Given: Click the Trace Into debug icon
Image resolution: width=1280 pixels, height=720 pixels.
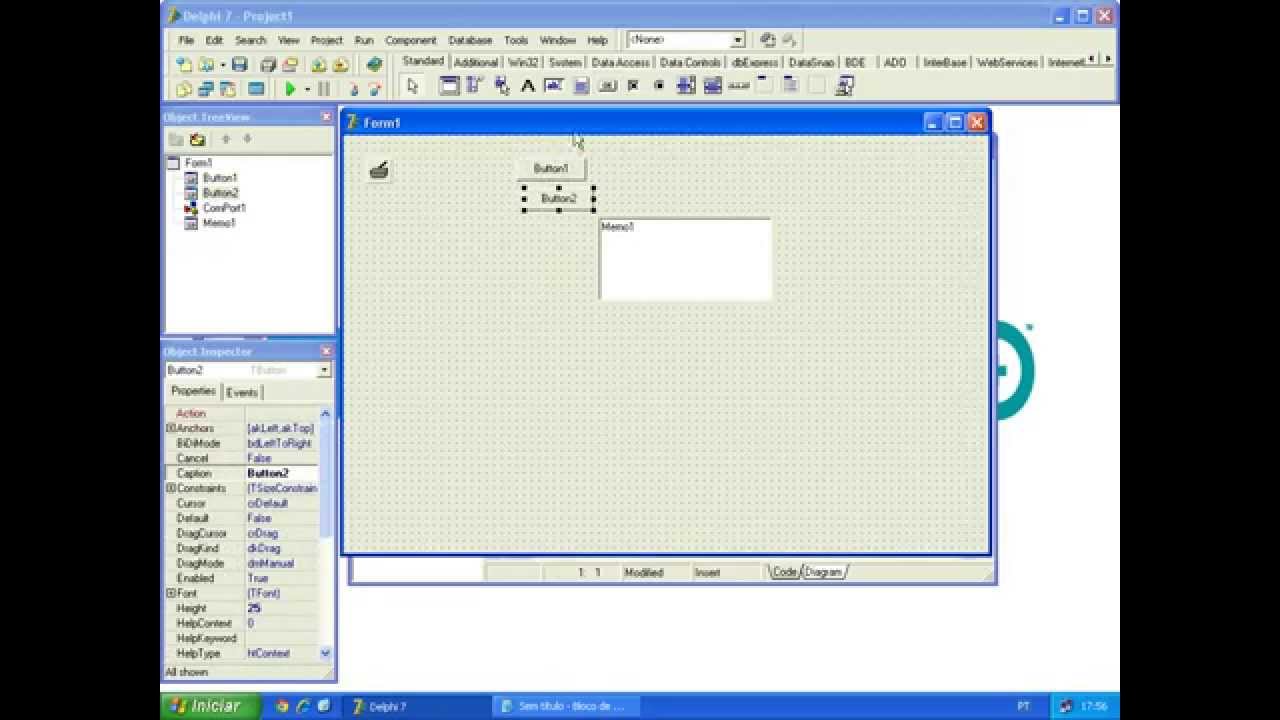Looking at the screenshot, I should pyautogui.click(x=353, y=89).
